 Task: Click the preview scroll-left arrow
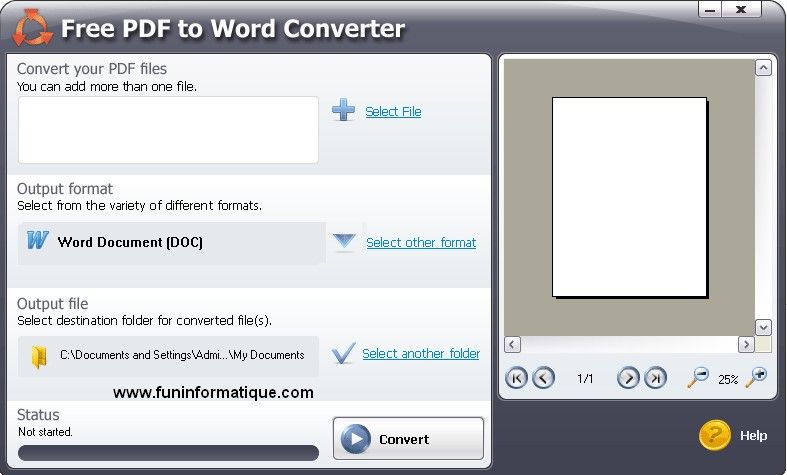(512, 344)
